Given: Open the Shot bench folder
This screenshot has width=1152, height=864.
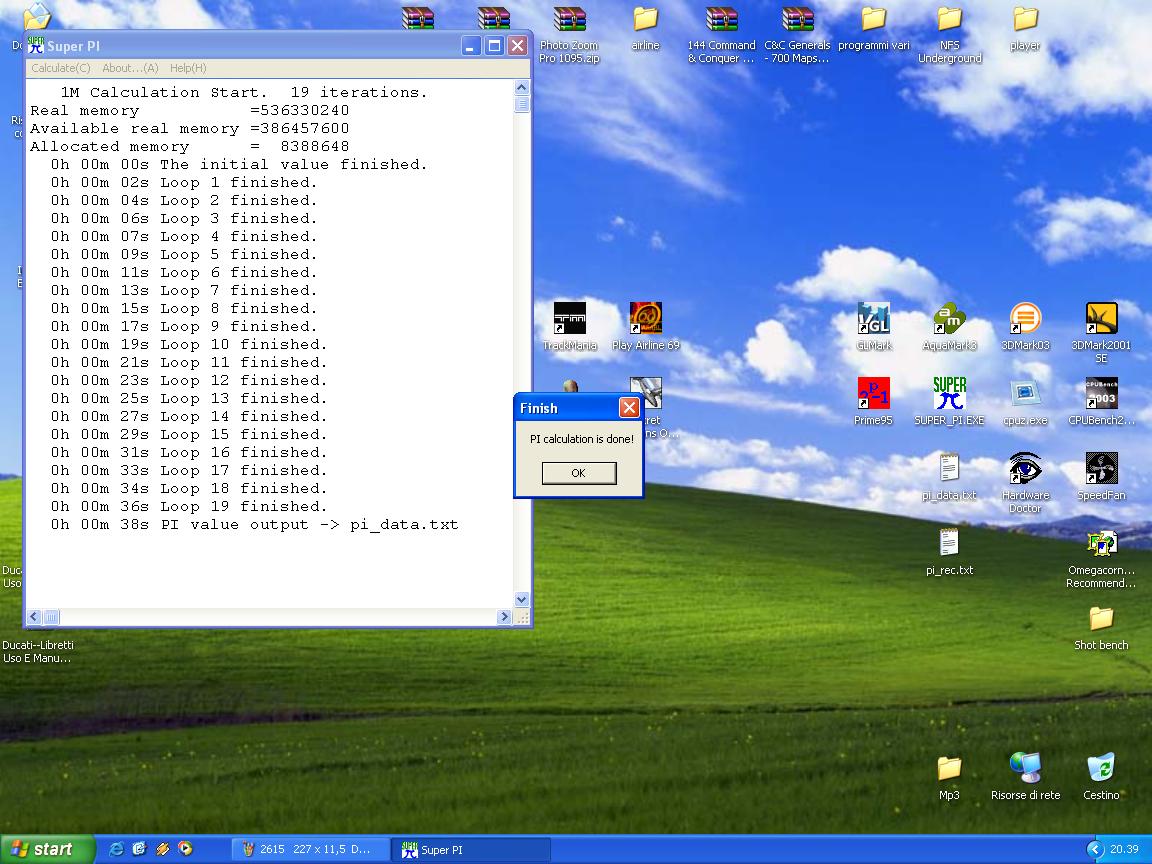Looking at the screenshot, I should pyautogui.click(x=1101, y=627).
